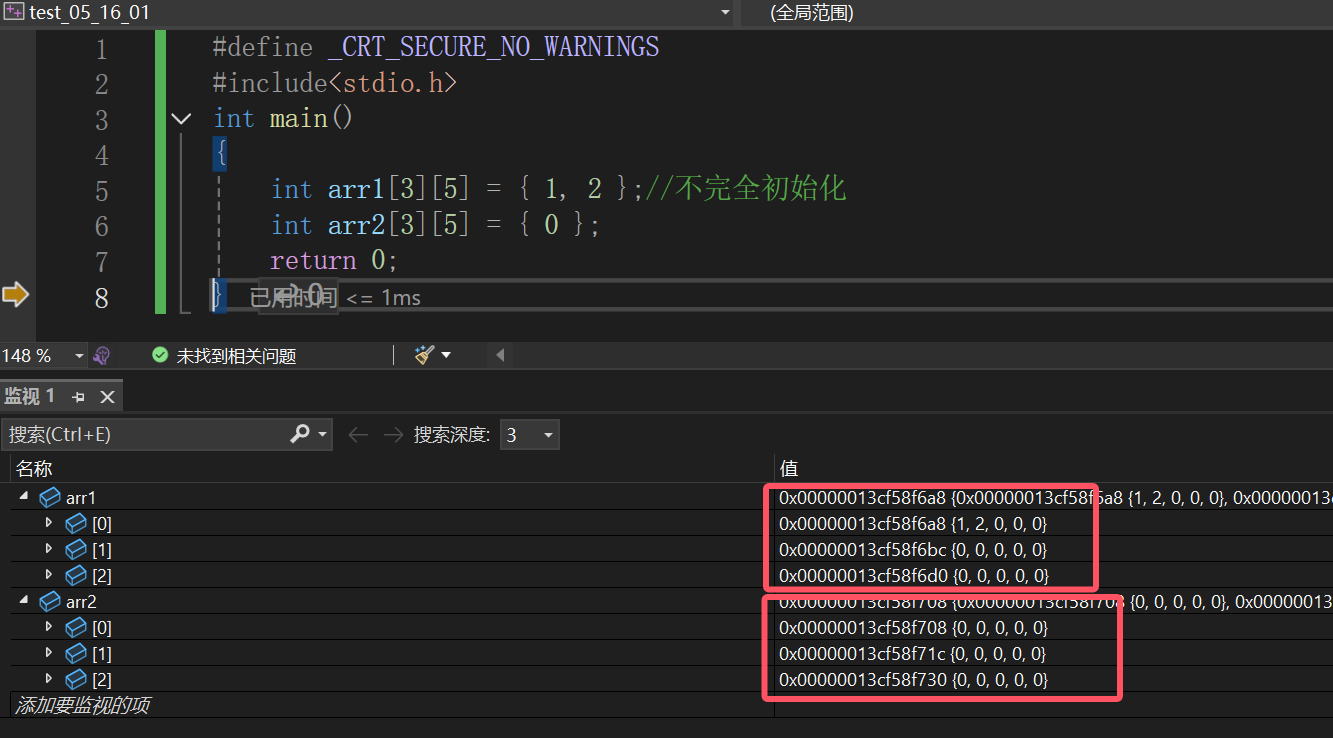Click the cube icon of arr1 [2]

click(76, 575)
